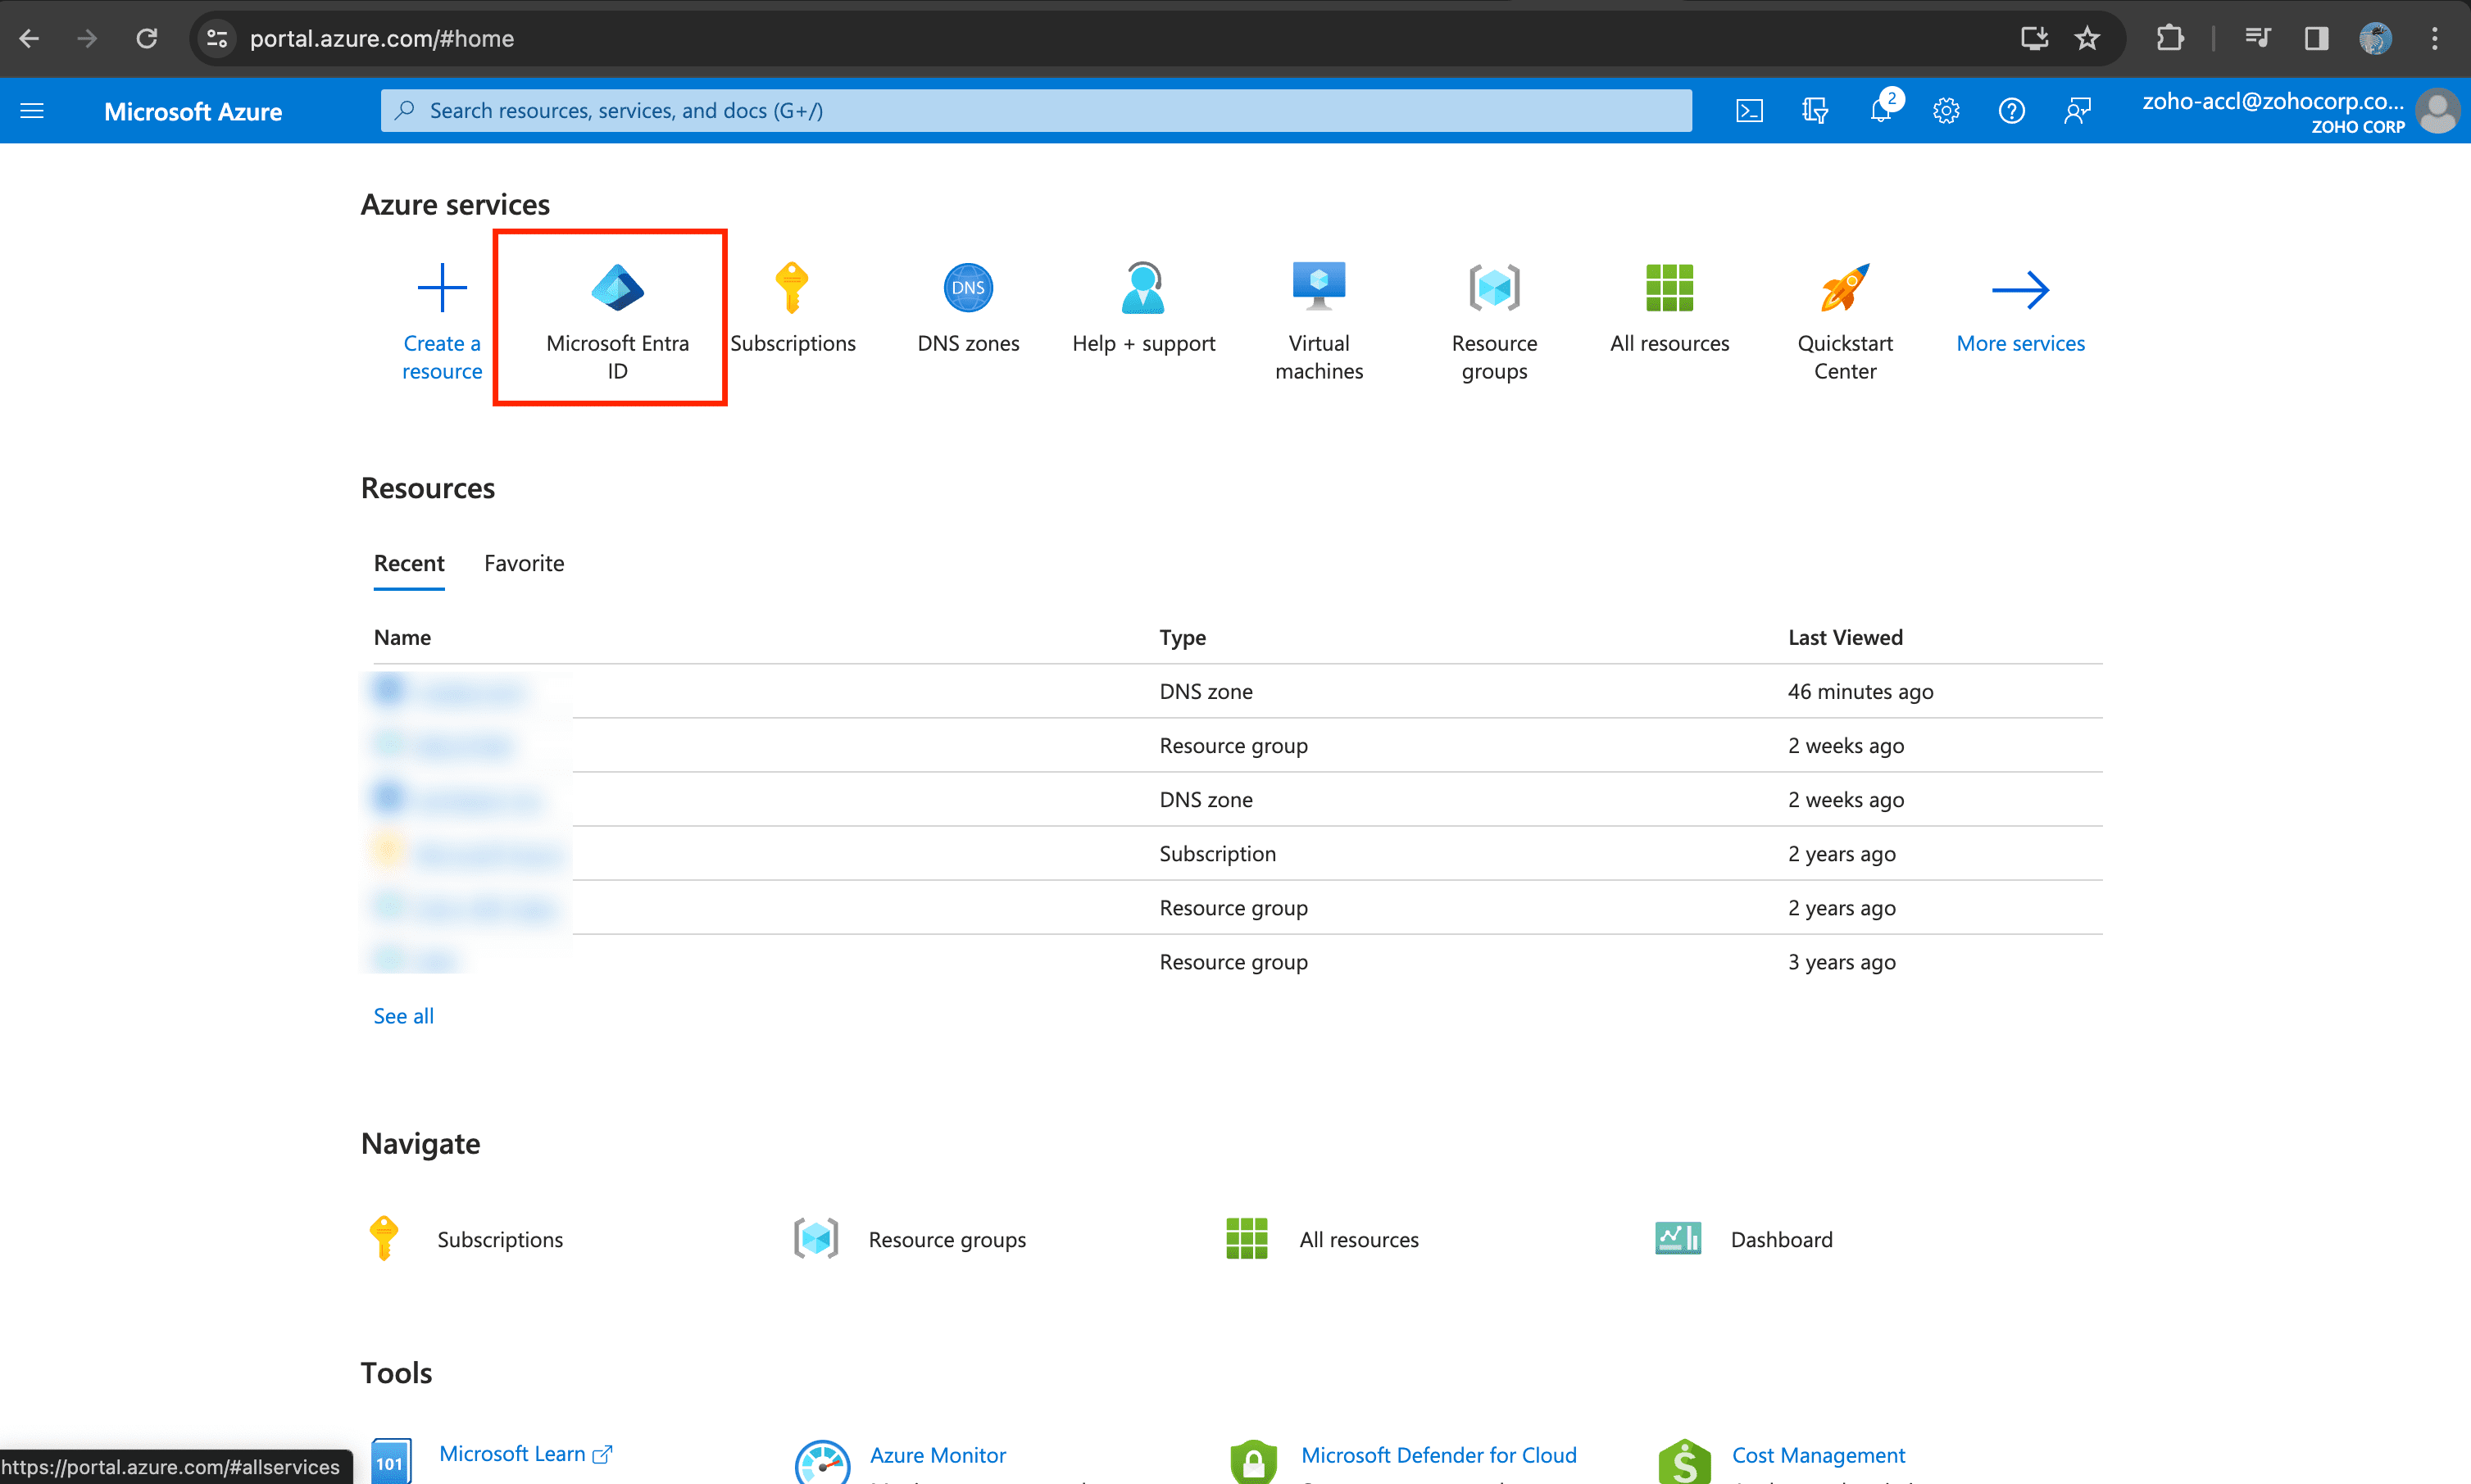The image size is (2471, 1484).
Task: Send feedback via top bar icon
Action: (2077, 110)
